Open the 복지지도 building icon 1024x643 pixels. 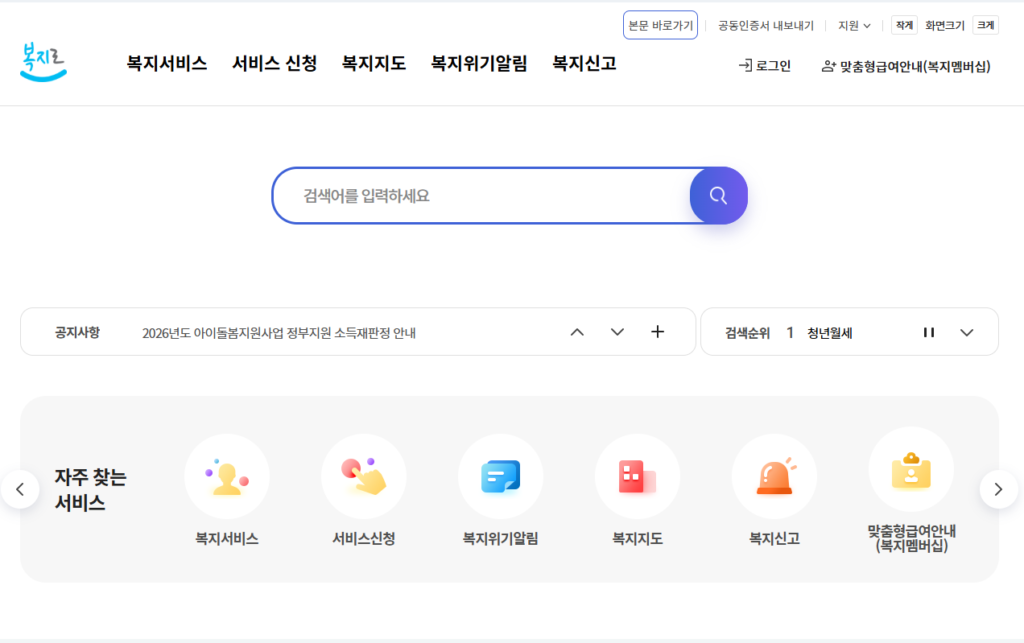pos(637,477)
